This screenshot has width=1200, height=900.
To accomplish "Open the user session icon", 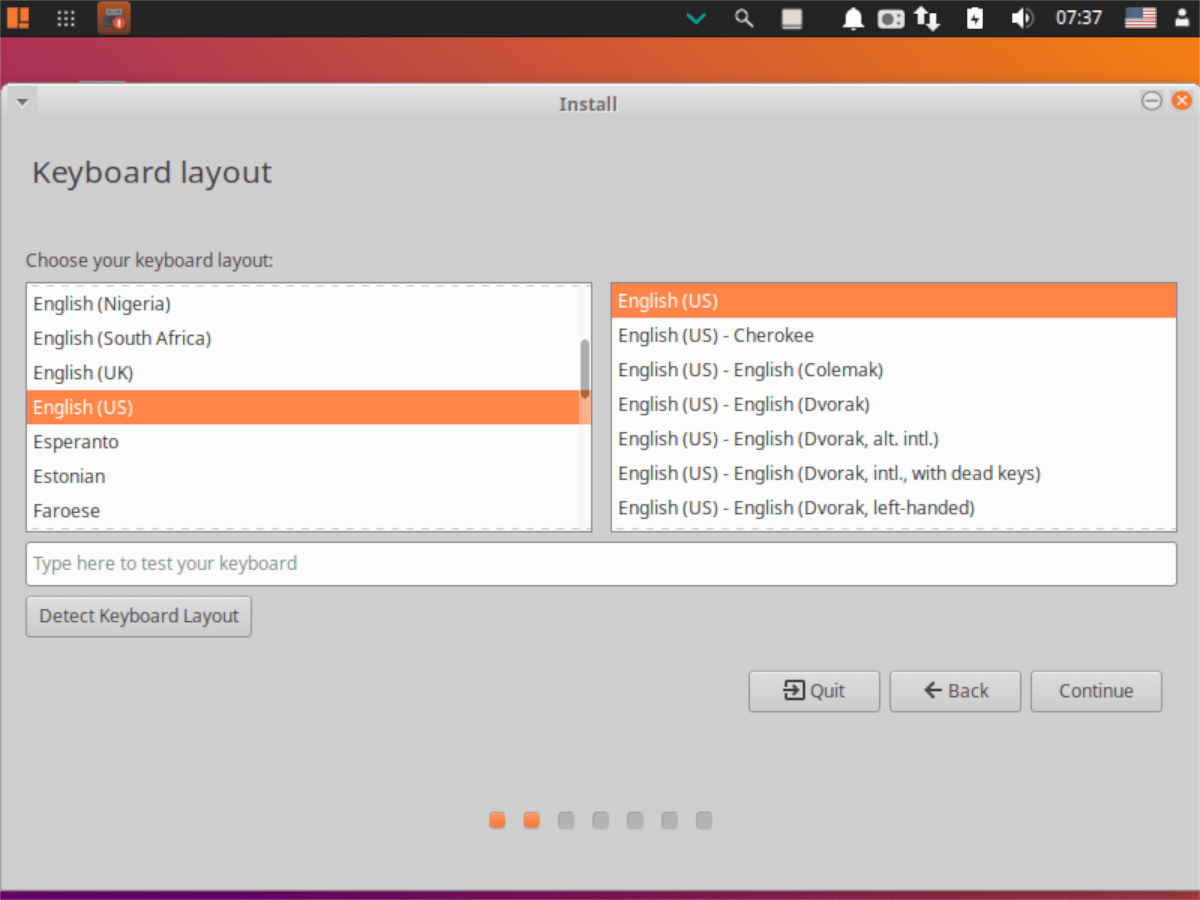I will 1182,18.
